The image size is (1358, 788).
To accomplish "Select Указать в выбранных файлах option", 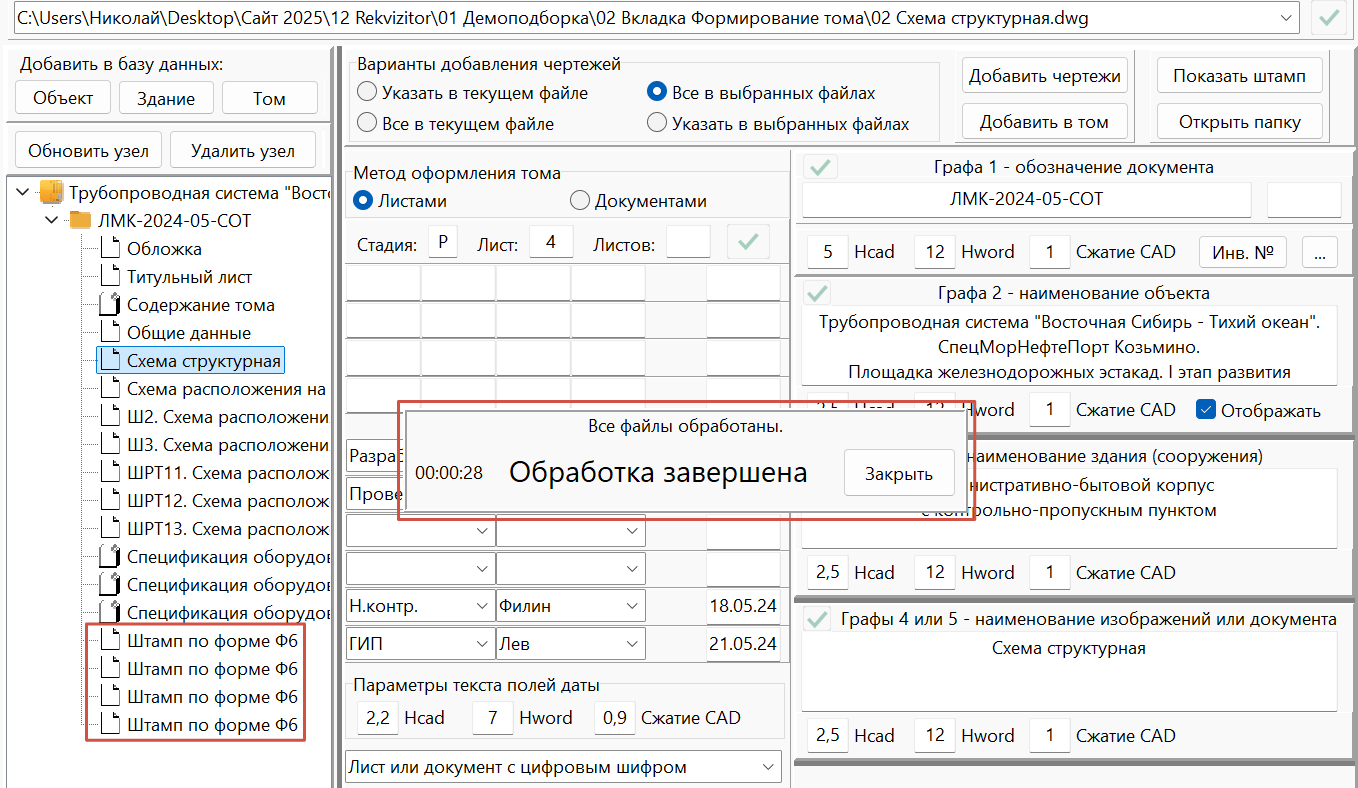I will [656, 124].
